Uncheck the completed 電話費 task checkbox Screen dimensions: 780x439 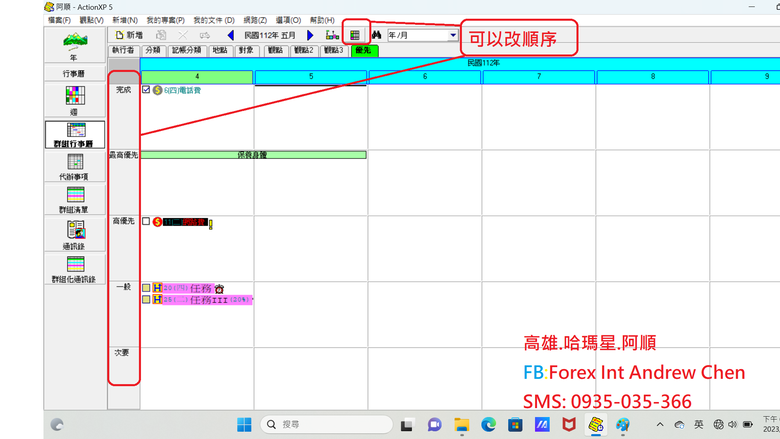tap(146, 90)
